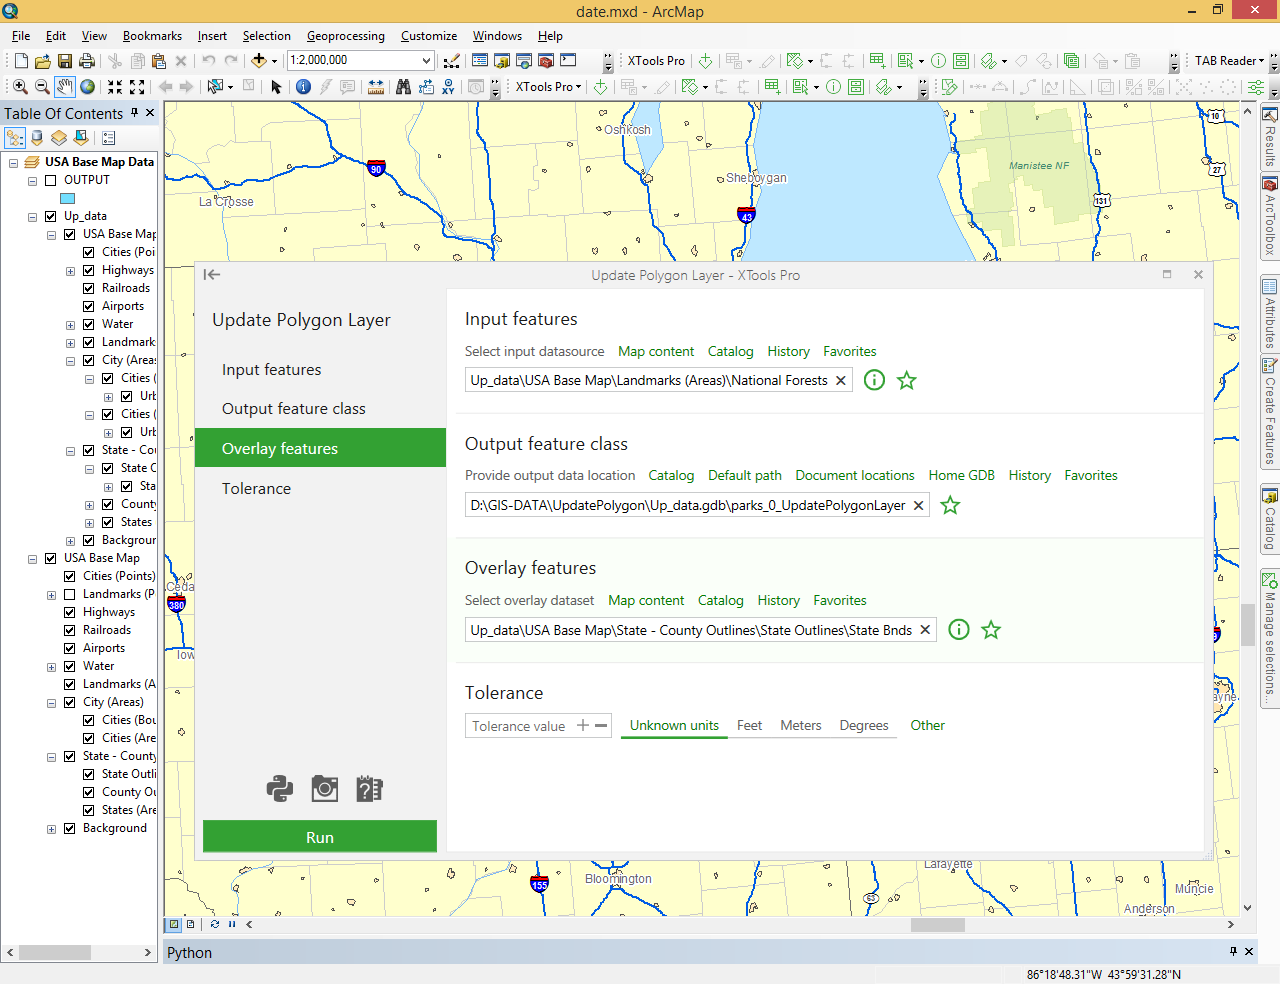Click Map content link under Input features
Screen dimensions: 1280x984
pos(656,351)
